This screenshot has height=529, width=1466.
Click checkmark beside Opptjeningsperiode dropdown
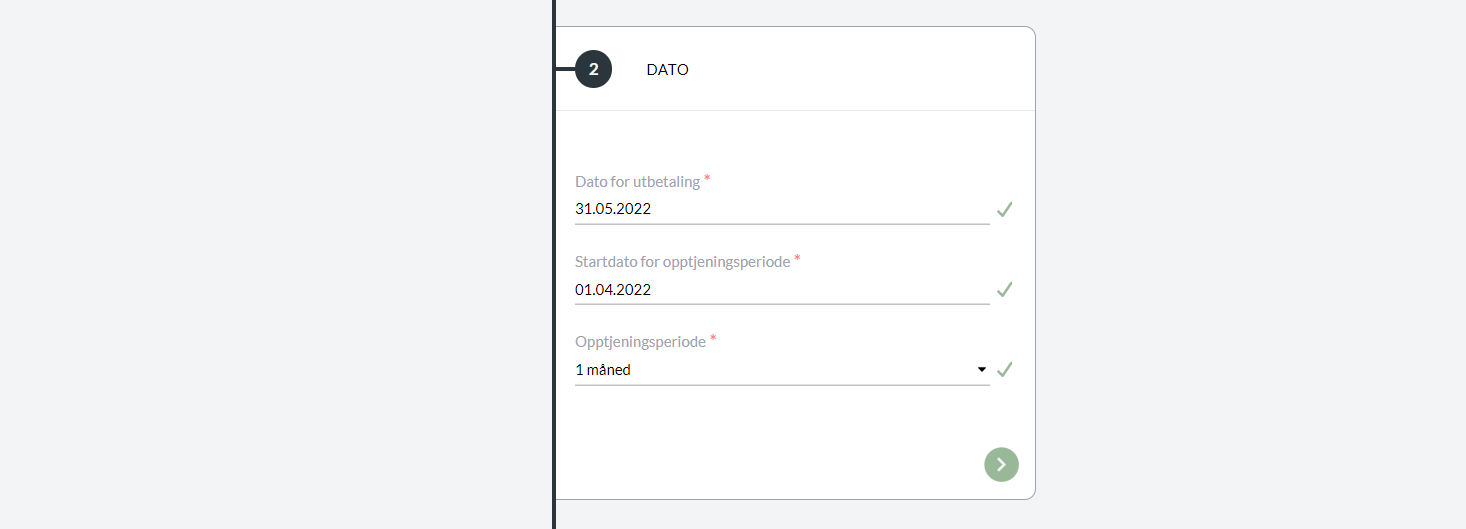1005,370
